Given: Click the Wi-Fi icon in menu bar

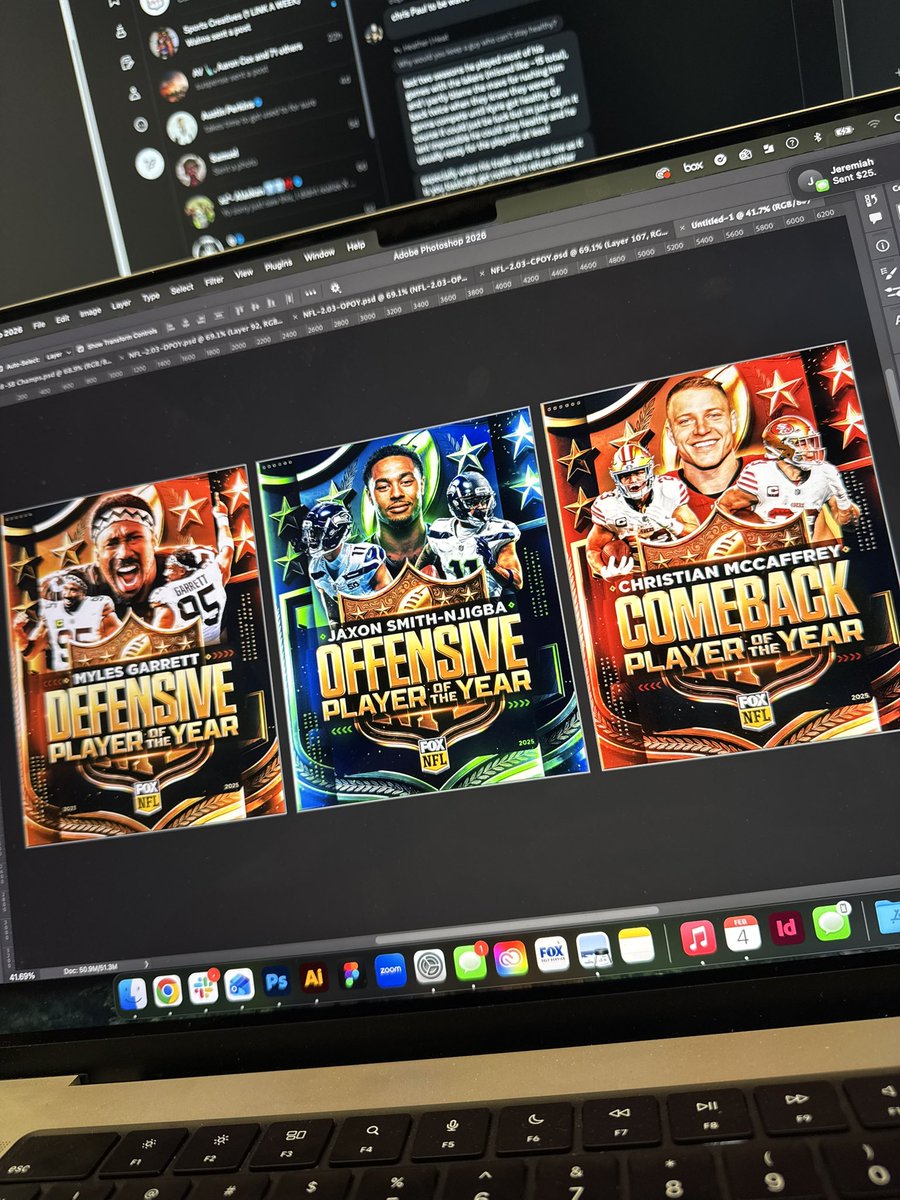Looking at the screenshot, I should pyautogui.click(x=875, y=124).
